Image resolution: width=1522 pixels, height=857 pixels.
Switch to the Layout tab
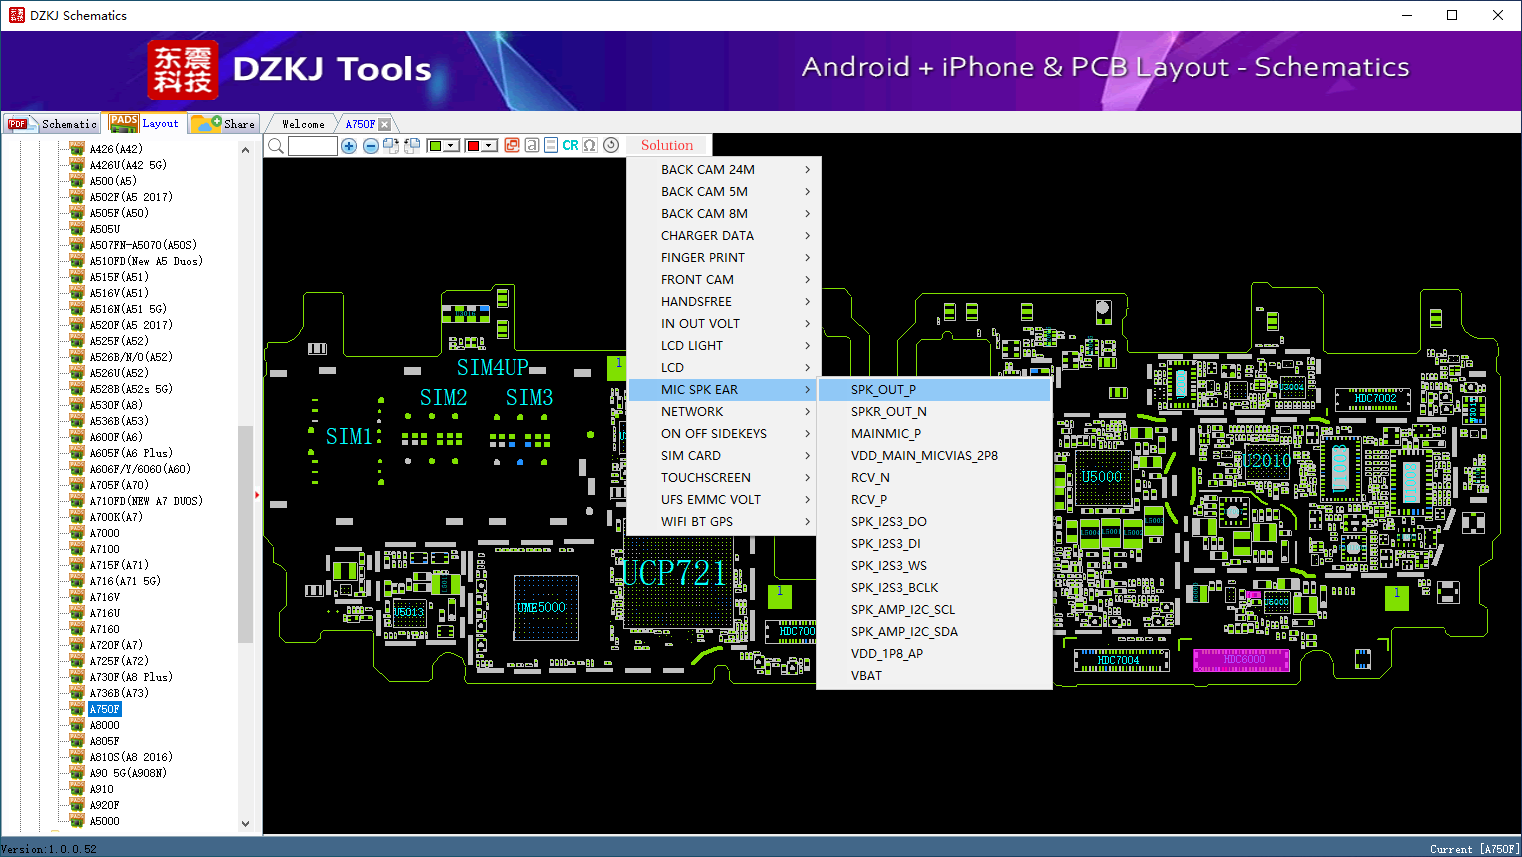tap(145, 123)
